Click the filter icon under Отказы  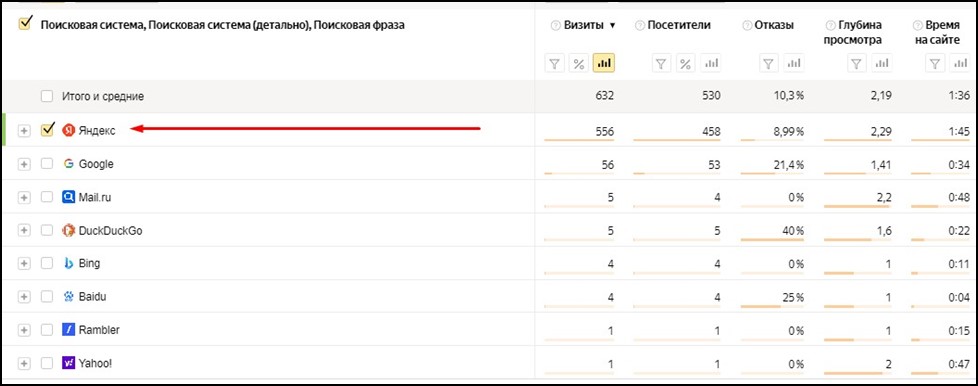[x=770, y=63]
